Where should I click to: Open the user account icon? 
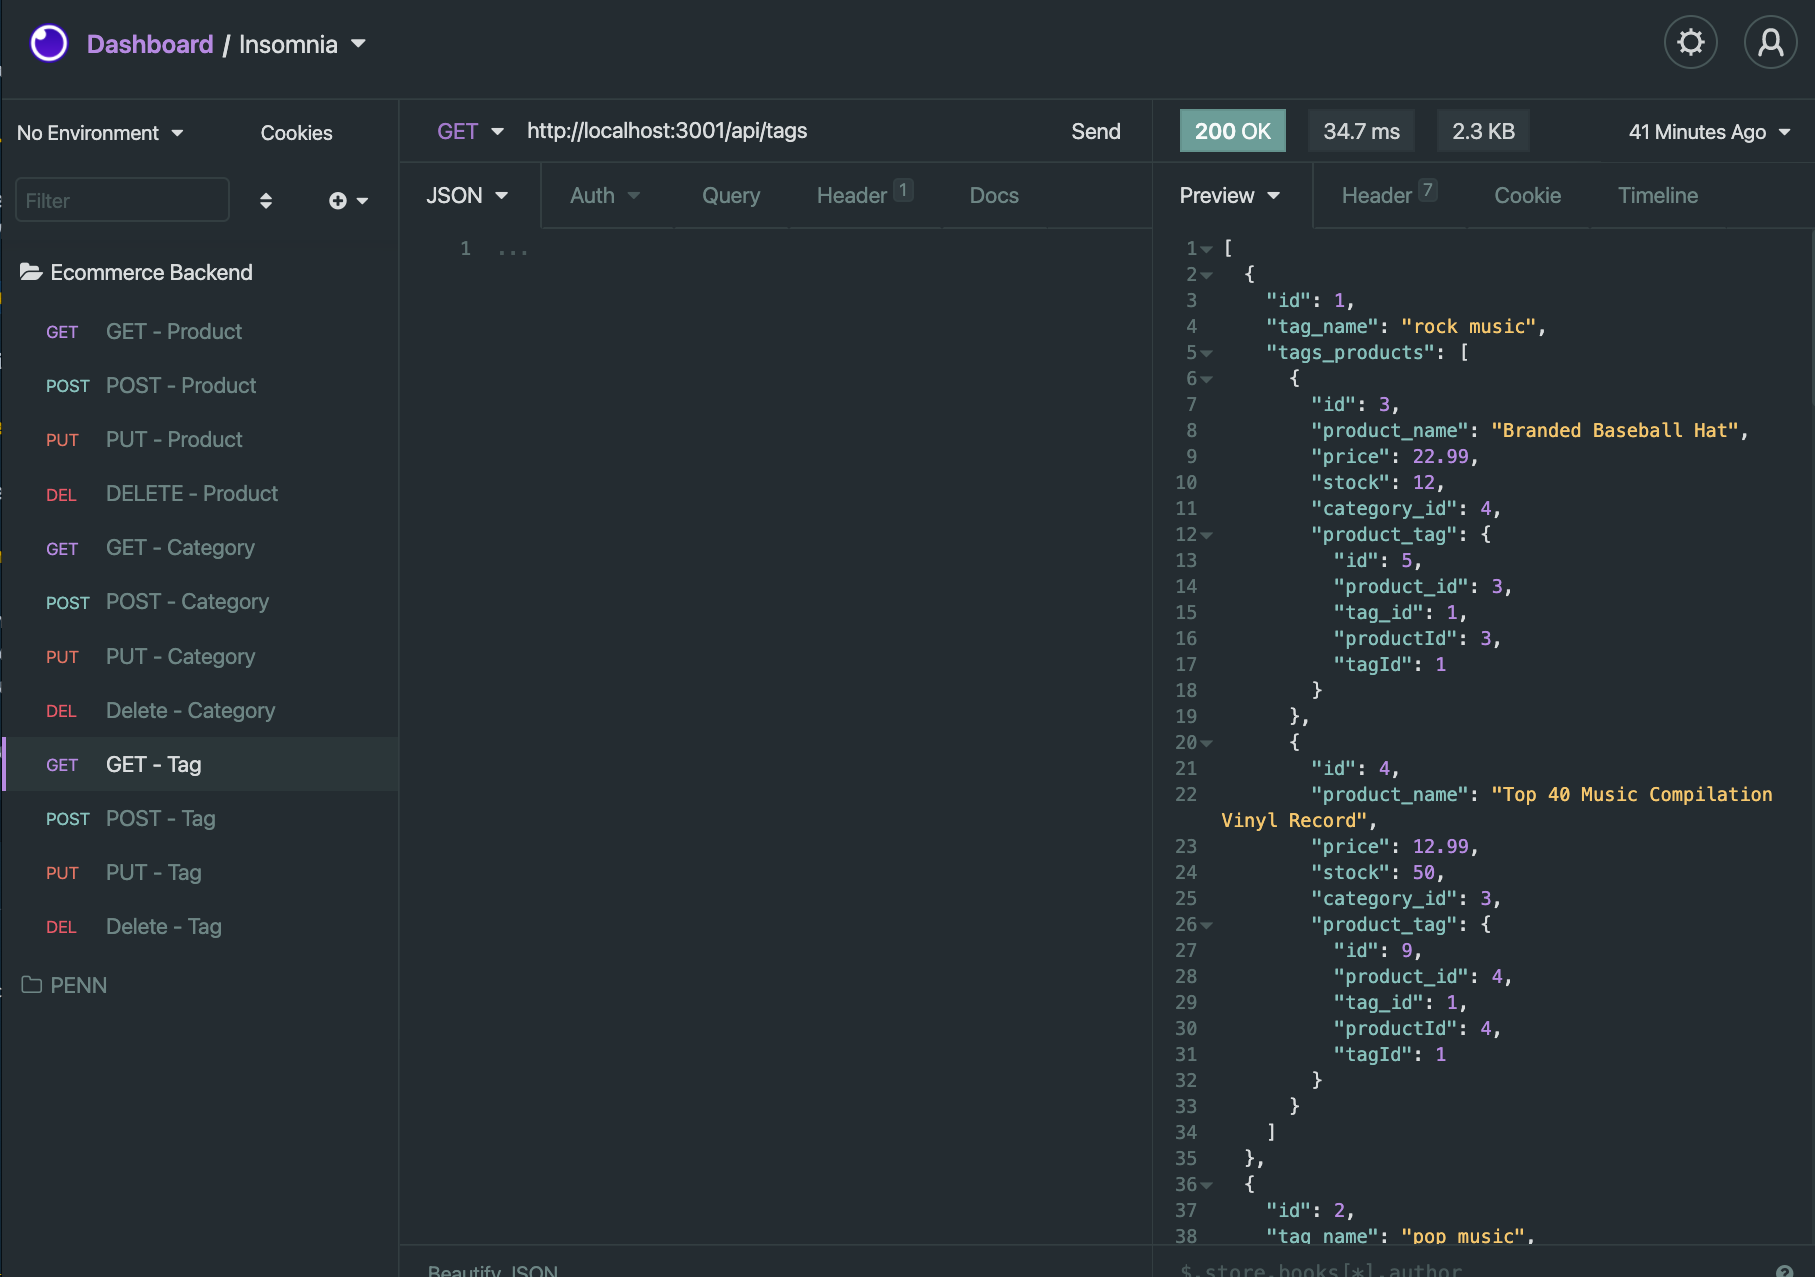click(1770, 43)
